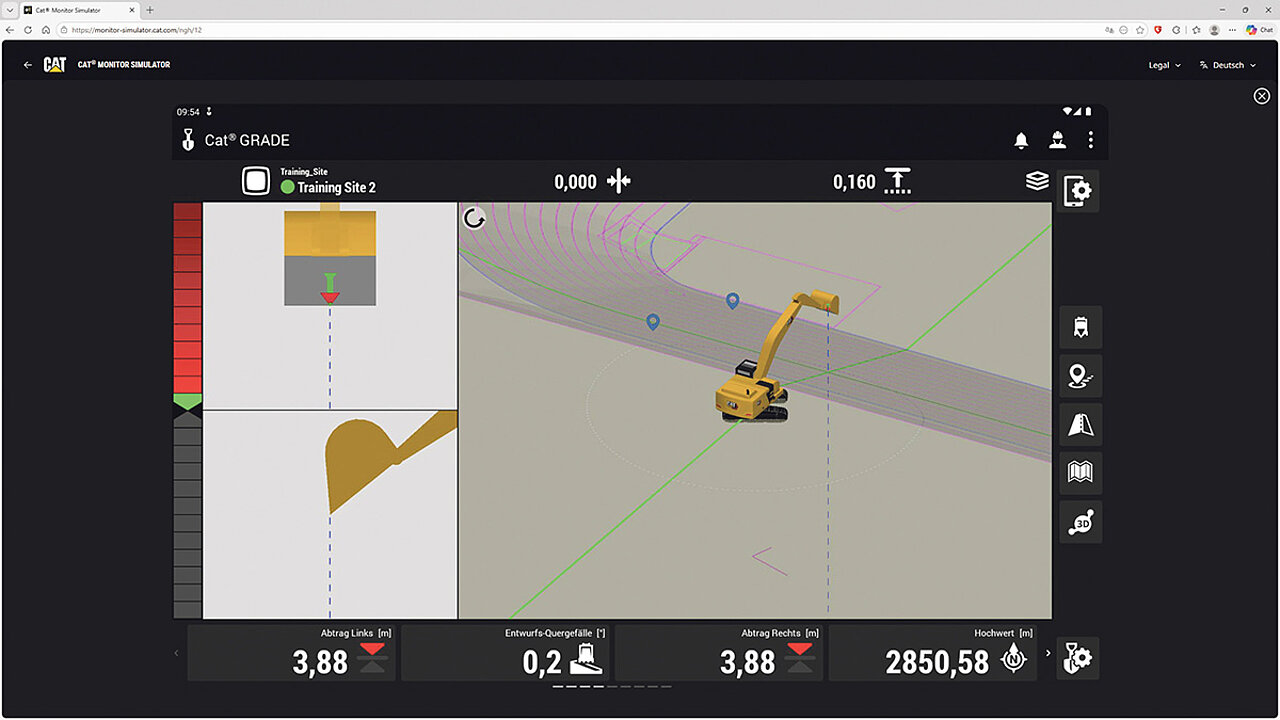The width and height of the screenshot is (1280, 720).
Task: Show next data tiles with right chevron
Action: [1048, 653]
